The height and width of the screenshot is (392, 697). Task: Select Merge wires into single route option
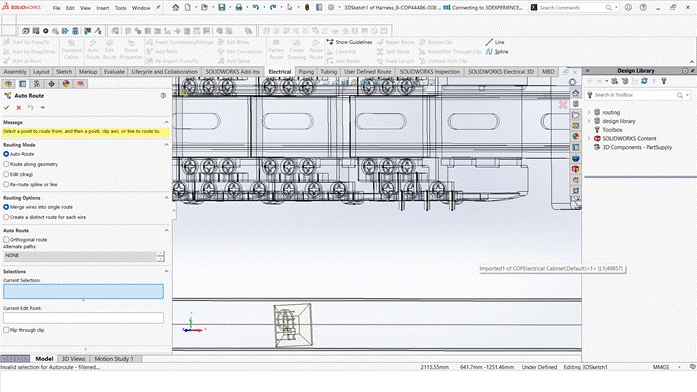[x=6, y=207]
